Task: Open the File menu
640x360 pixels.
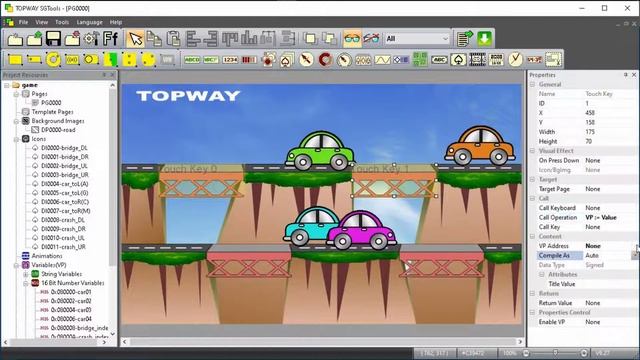Action: (23, 22)
